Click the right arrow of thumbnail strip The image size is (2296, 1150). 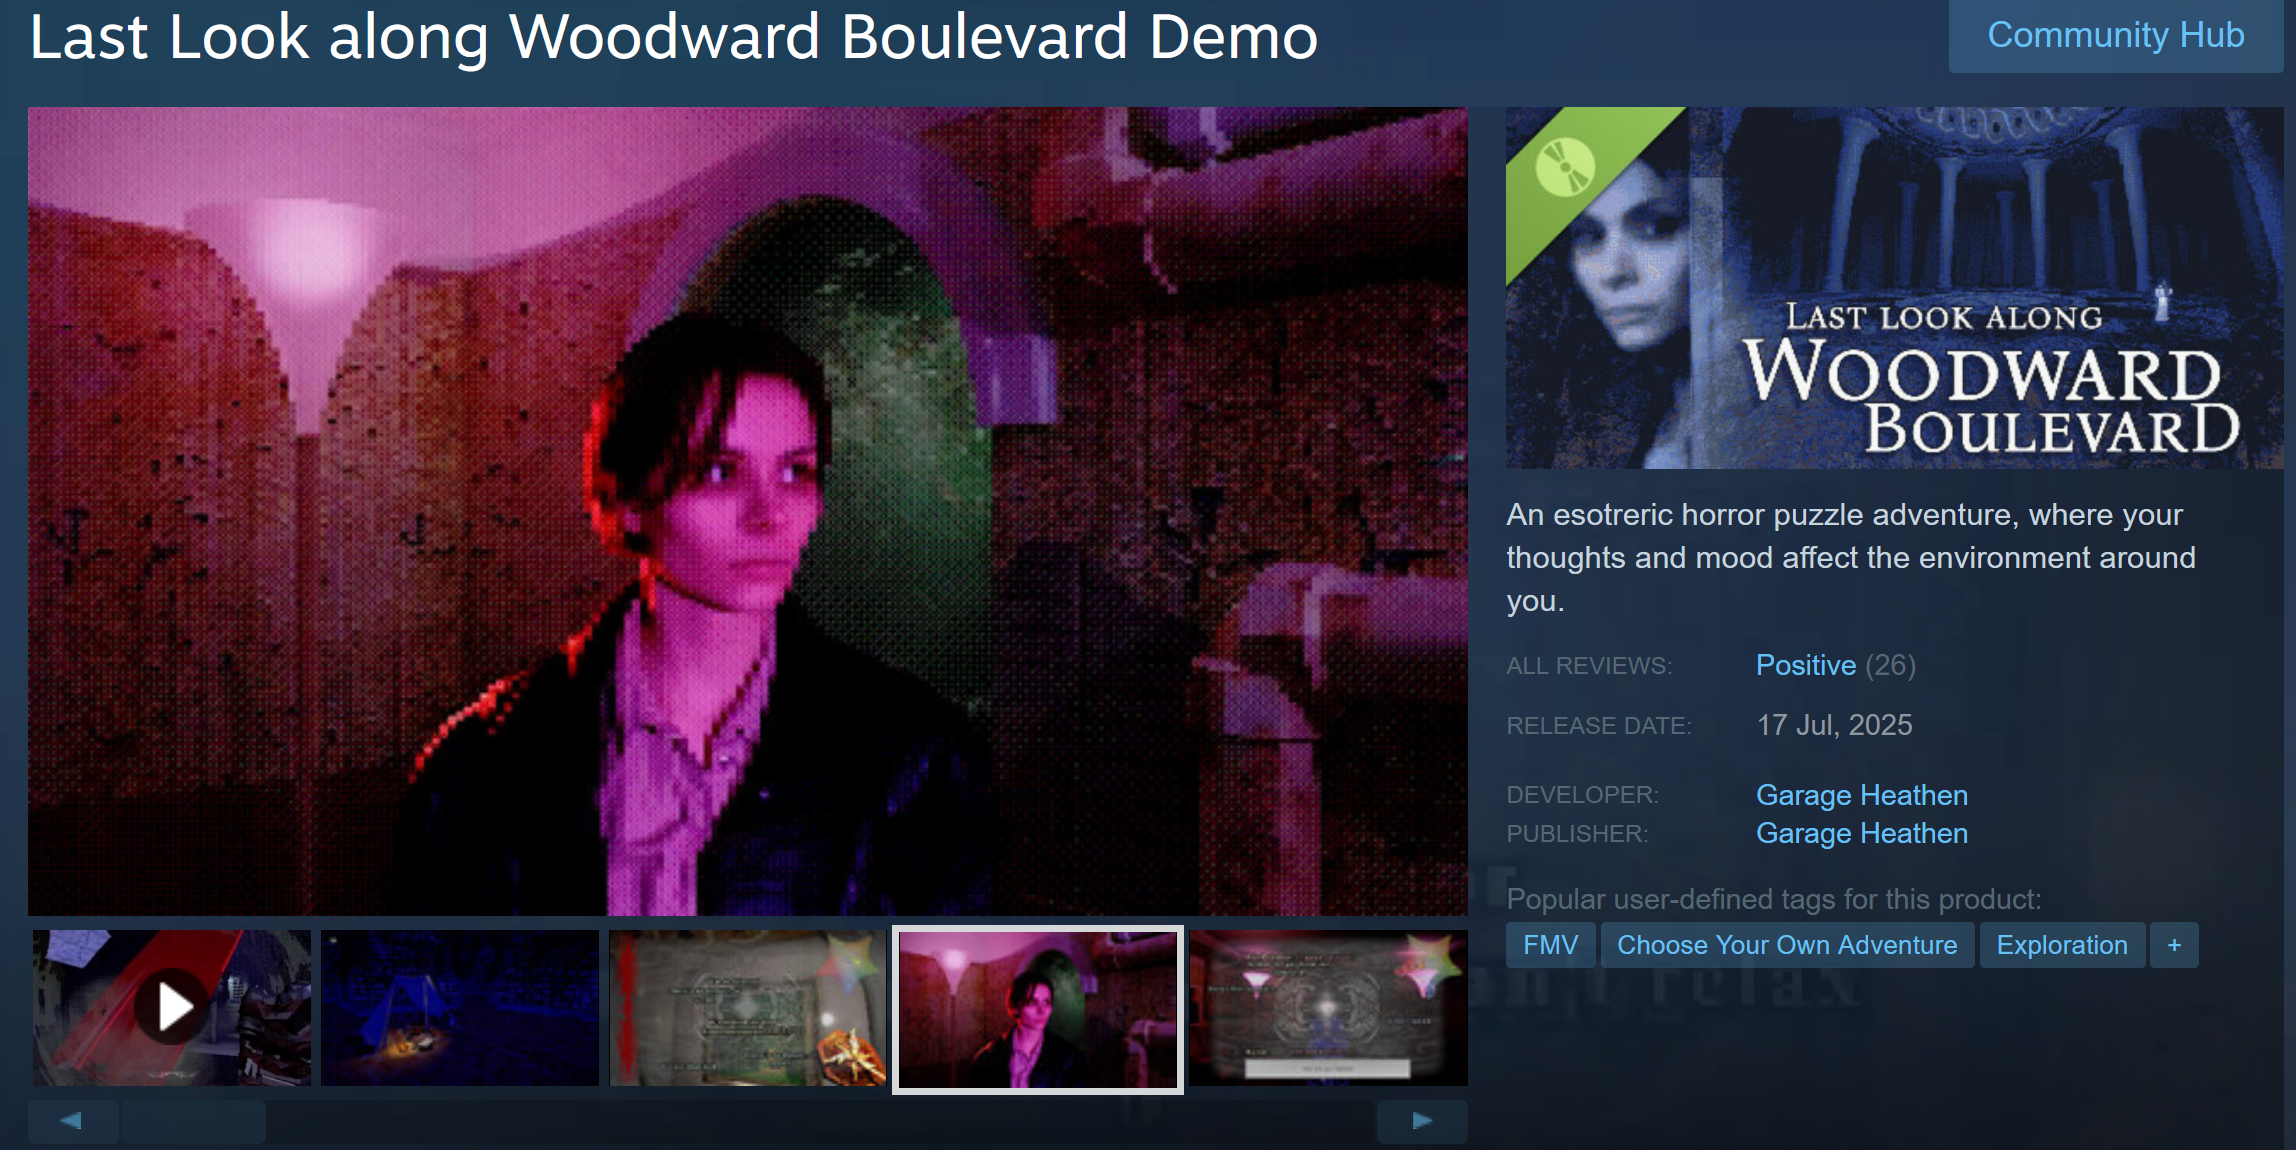click(1422, 1121)
